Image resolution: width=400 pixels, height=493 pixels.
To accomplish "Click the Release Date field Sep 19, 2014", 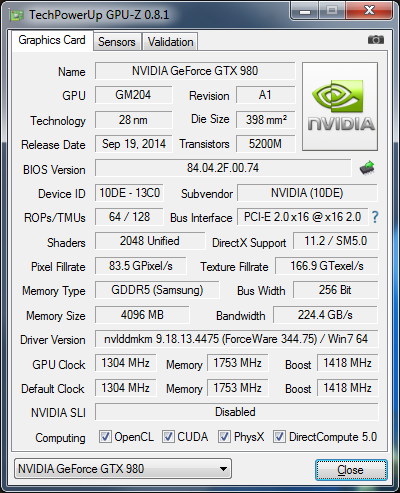I will pyautogui.click(x=133, y=144).
